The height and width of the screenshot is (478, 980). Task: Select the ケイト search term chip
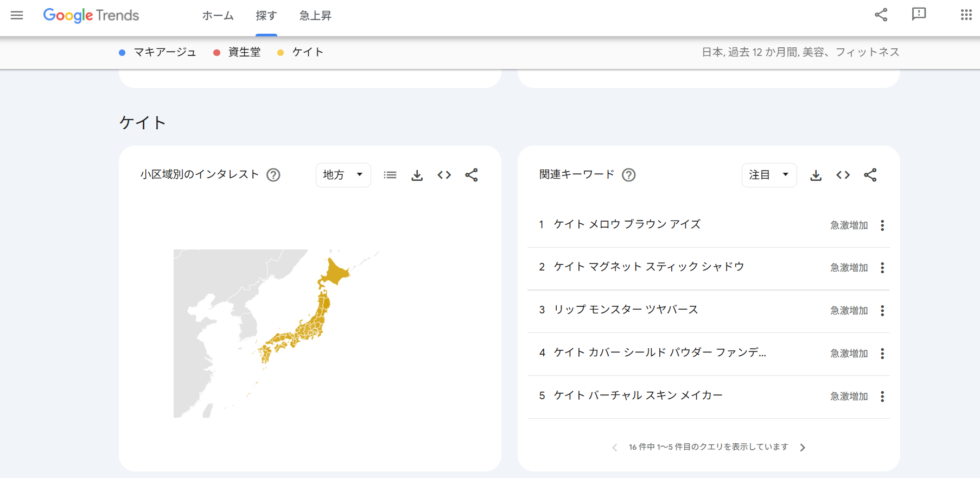click(x=308, y=52)
